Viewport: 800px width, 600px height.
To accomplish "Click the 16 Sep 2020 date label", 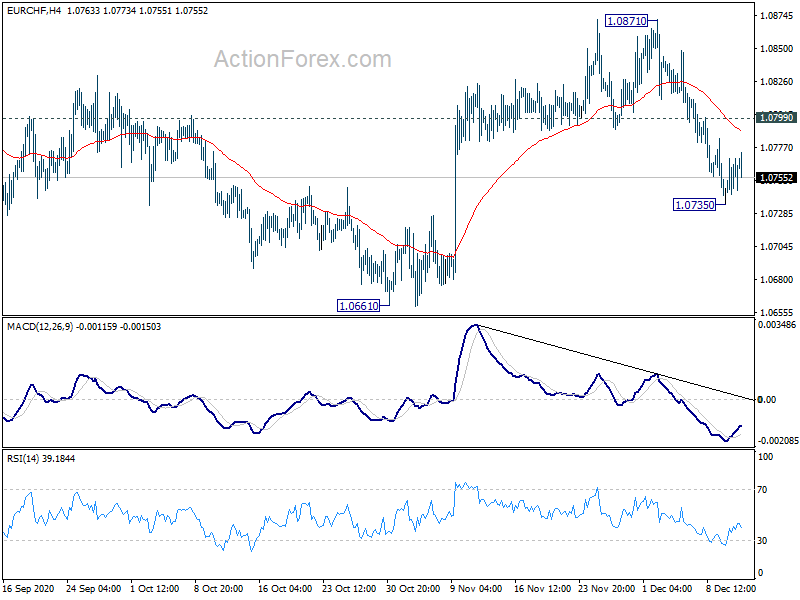I will click(x=28, y=589).
